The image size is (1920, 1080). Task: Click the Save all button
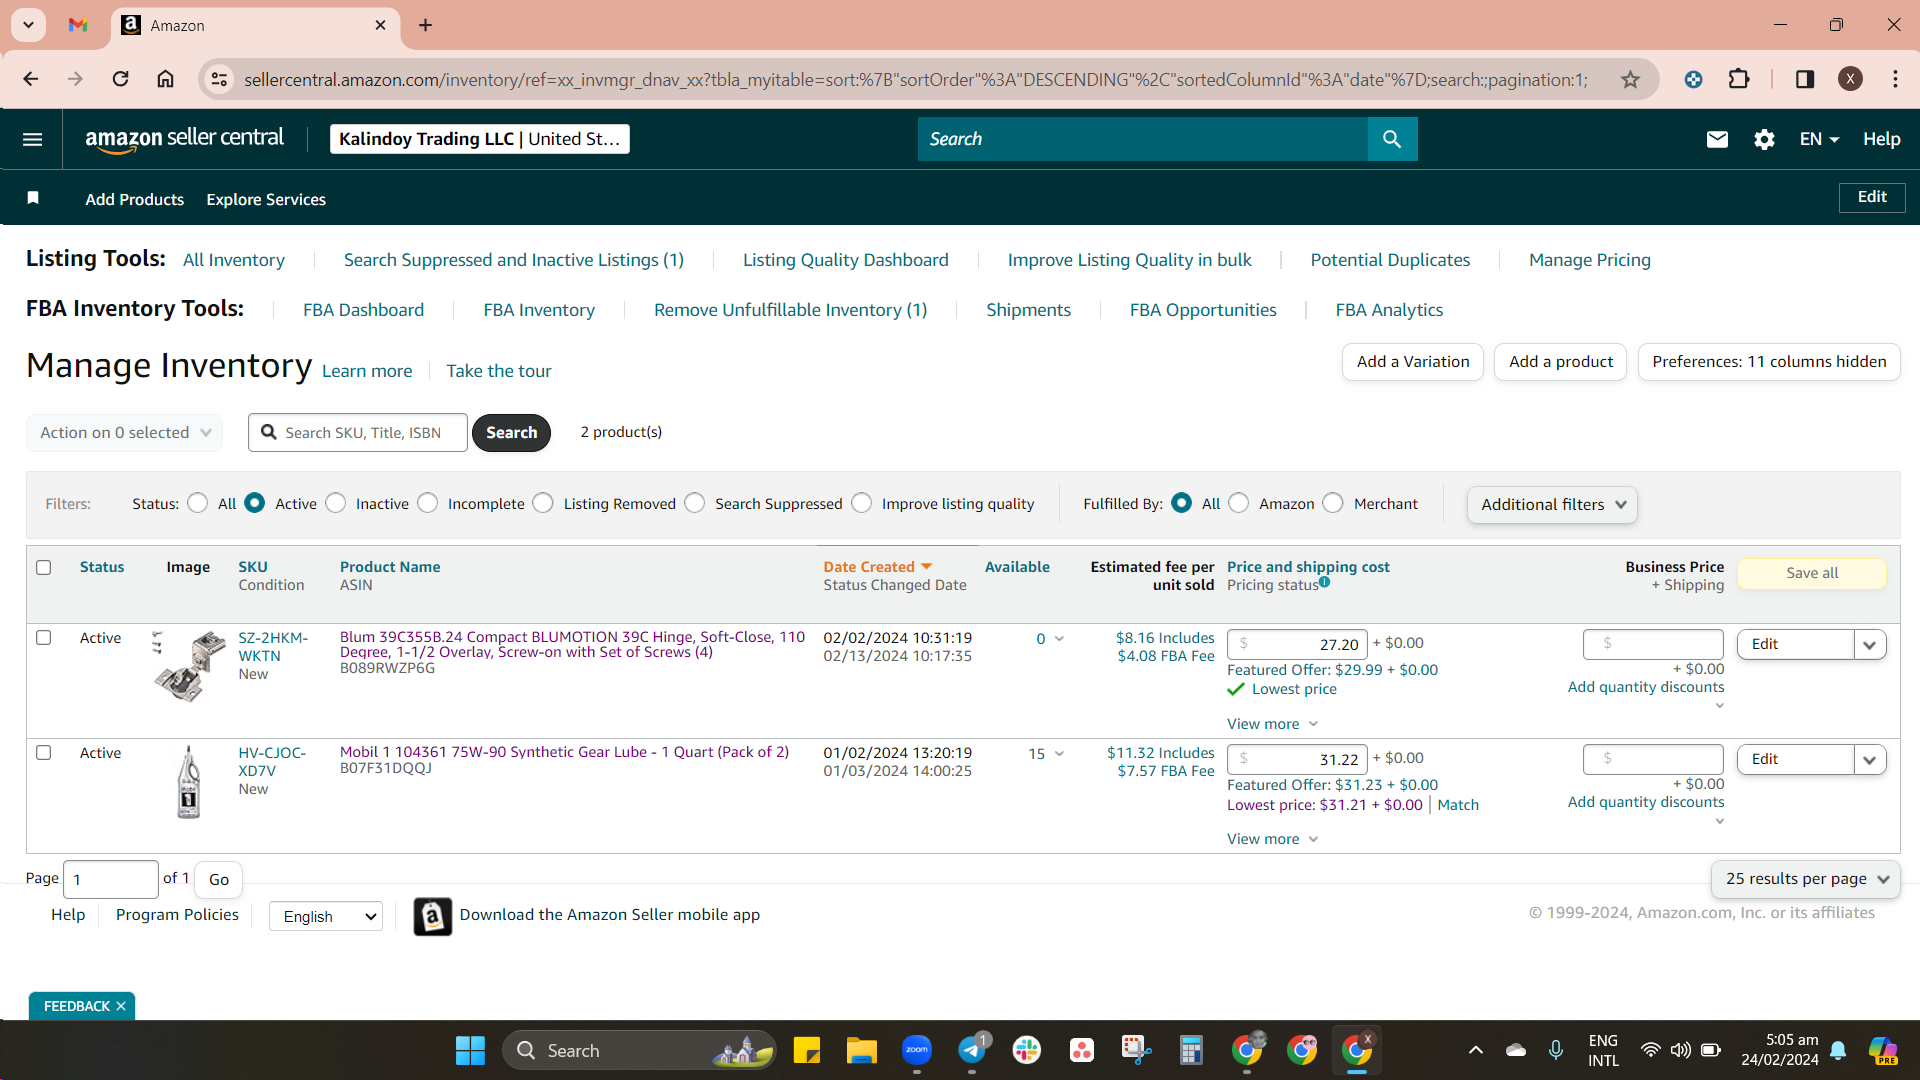tap(1812, 573)
